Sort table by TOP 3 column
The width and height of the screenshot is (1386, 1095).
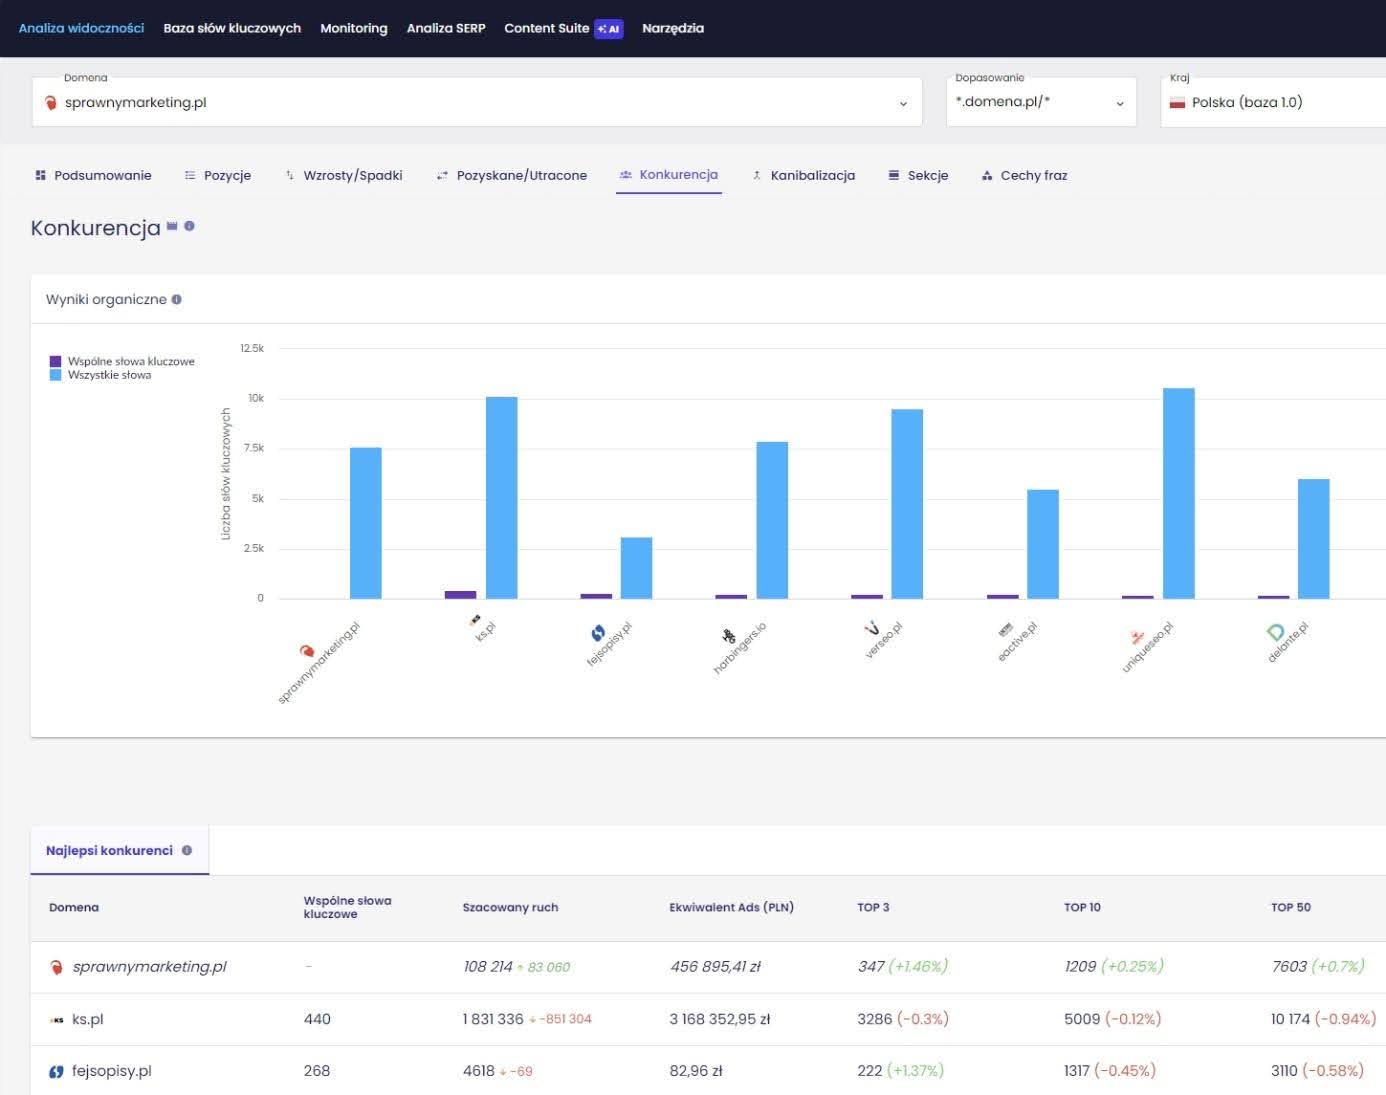tap(873, 907)
